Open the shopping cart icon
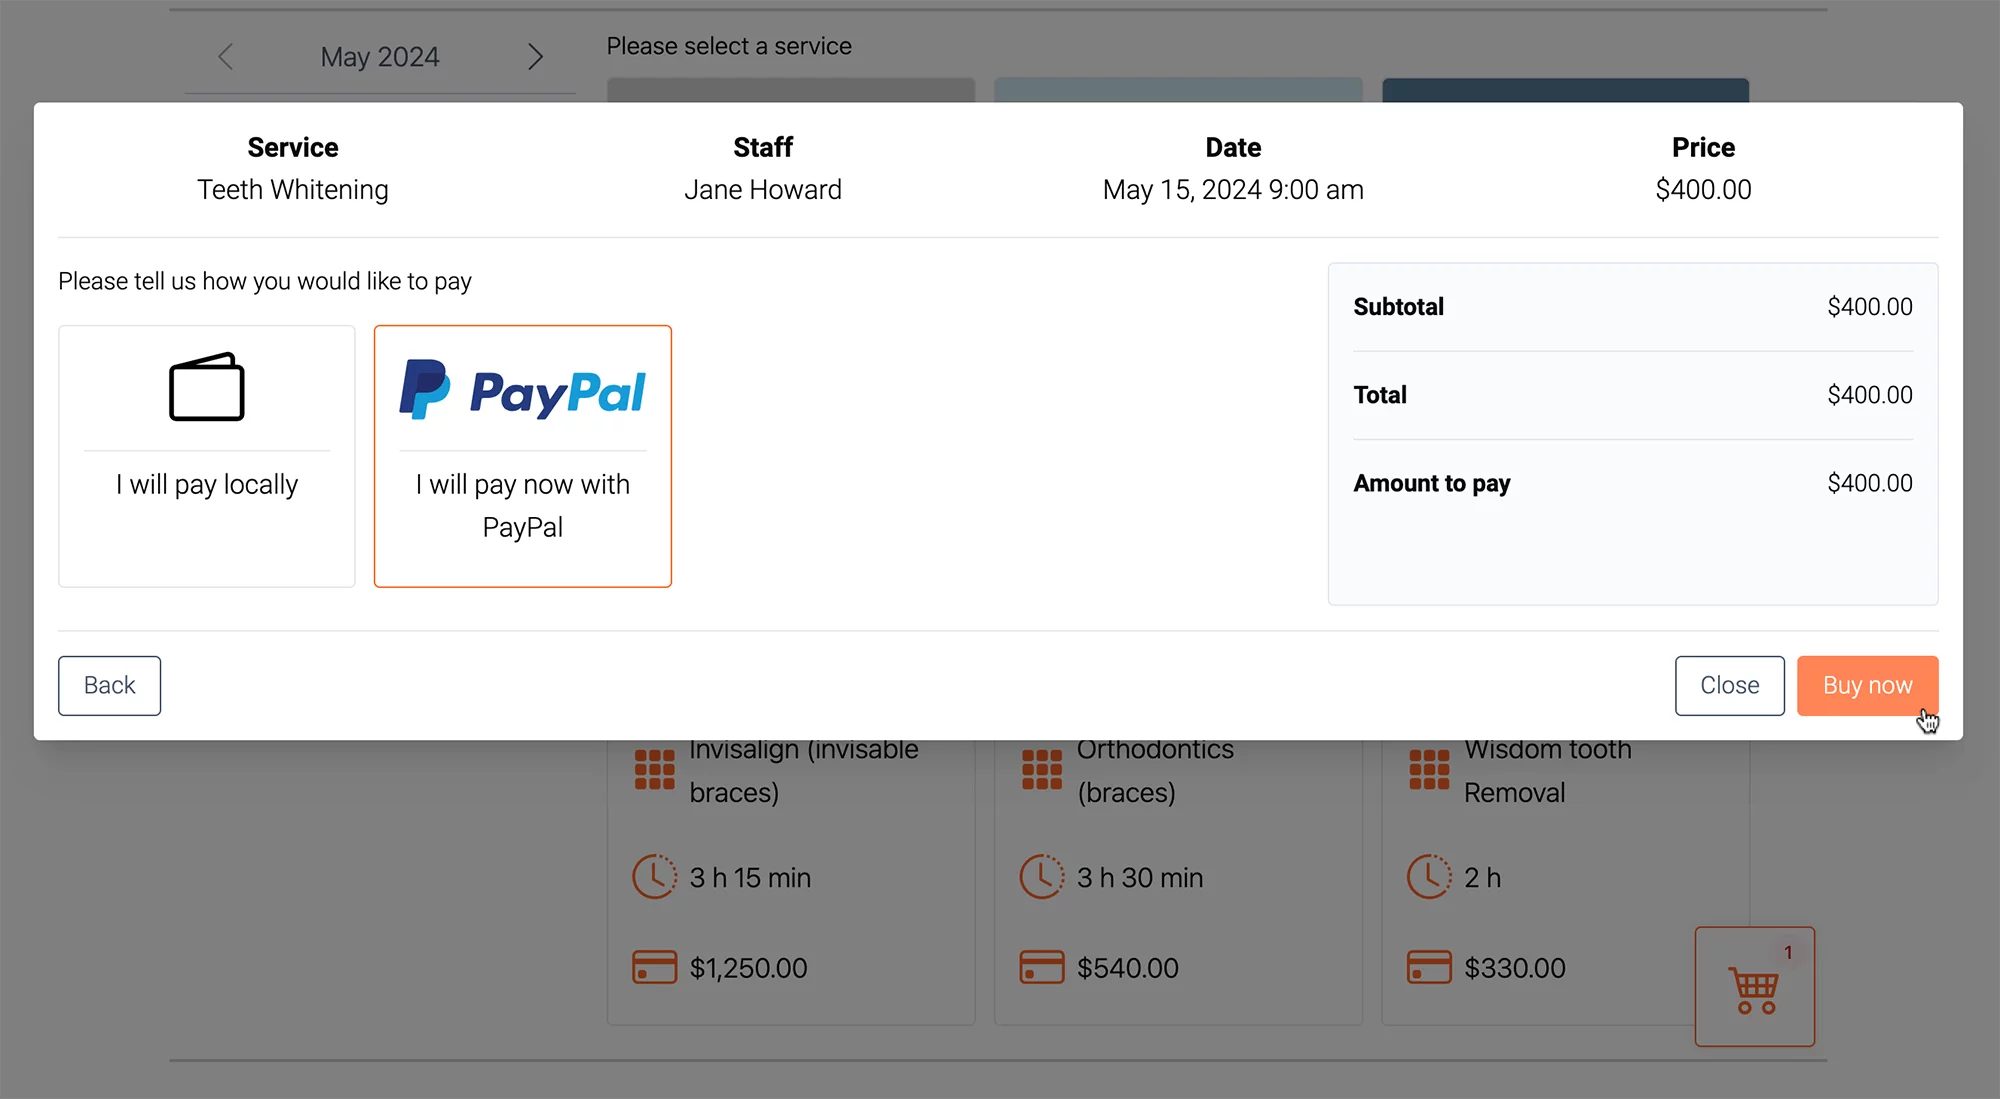This screenshot has width=2000, height=1099. 1755,987
